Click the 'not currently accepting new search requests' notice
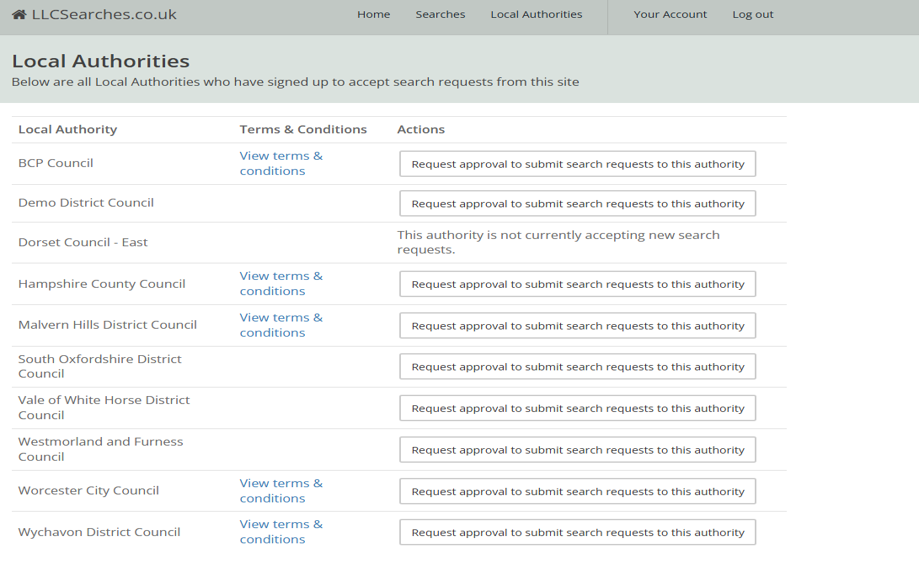 pos(558,242)
